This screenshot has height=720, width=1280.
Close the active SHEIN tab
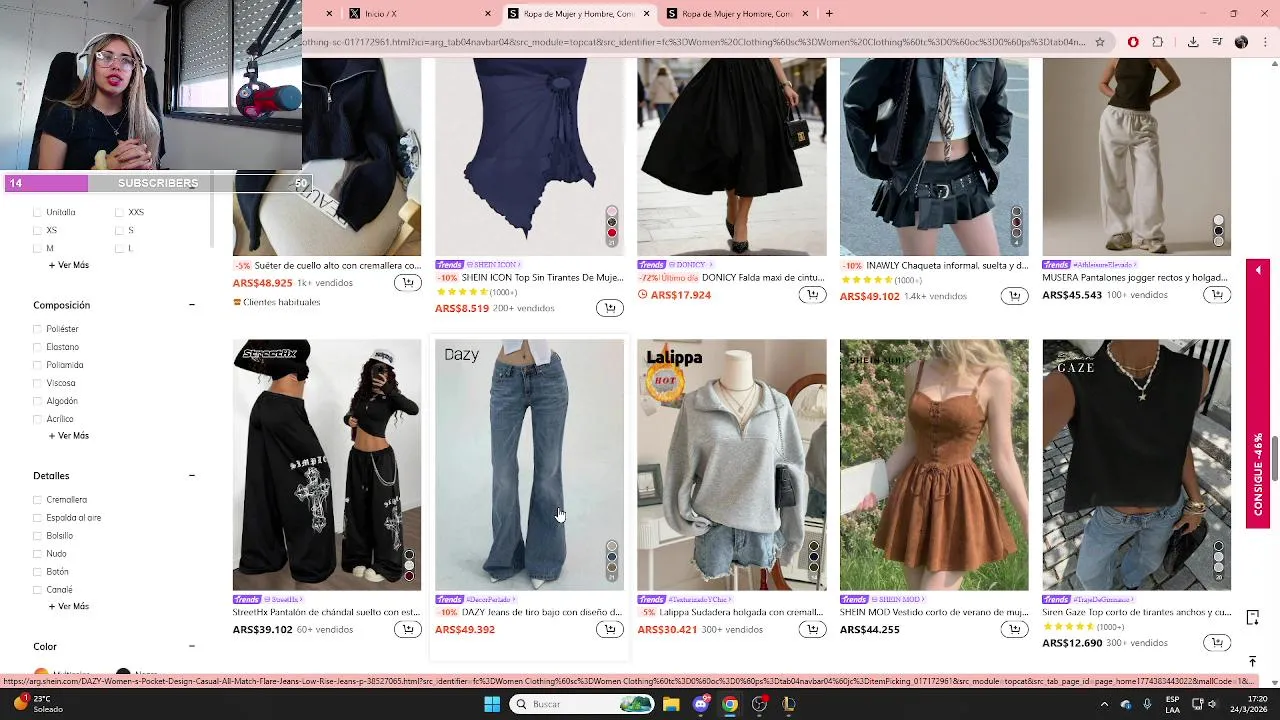646,14
